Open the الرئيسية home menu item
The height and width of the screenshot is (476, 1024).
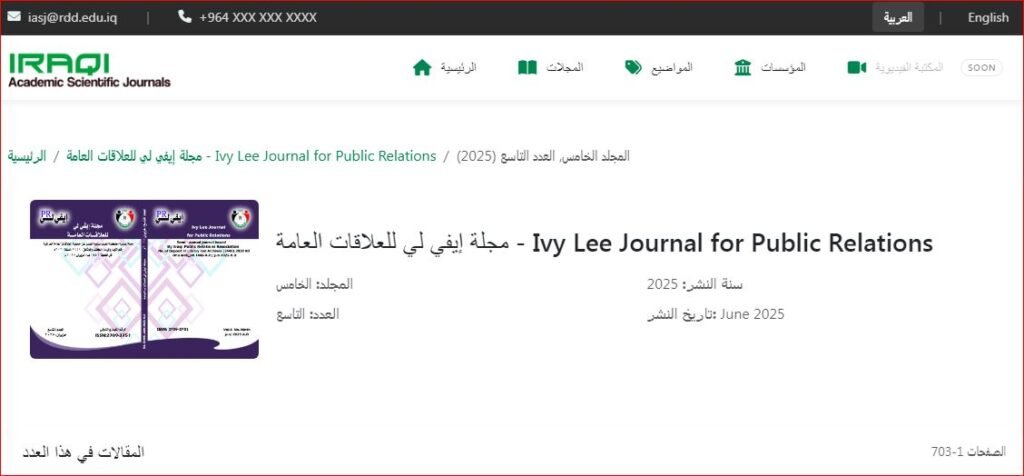[459, 67]
